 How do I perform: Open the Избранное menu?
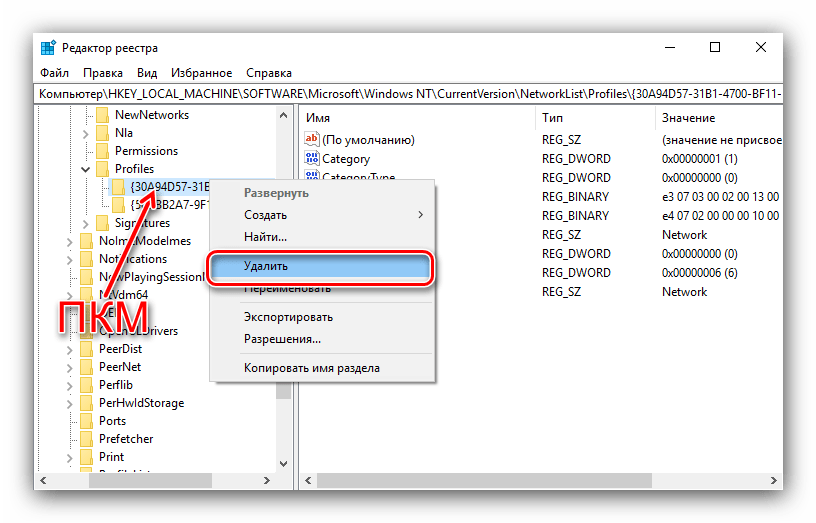(x=200, y=73)
